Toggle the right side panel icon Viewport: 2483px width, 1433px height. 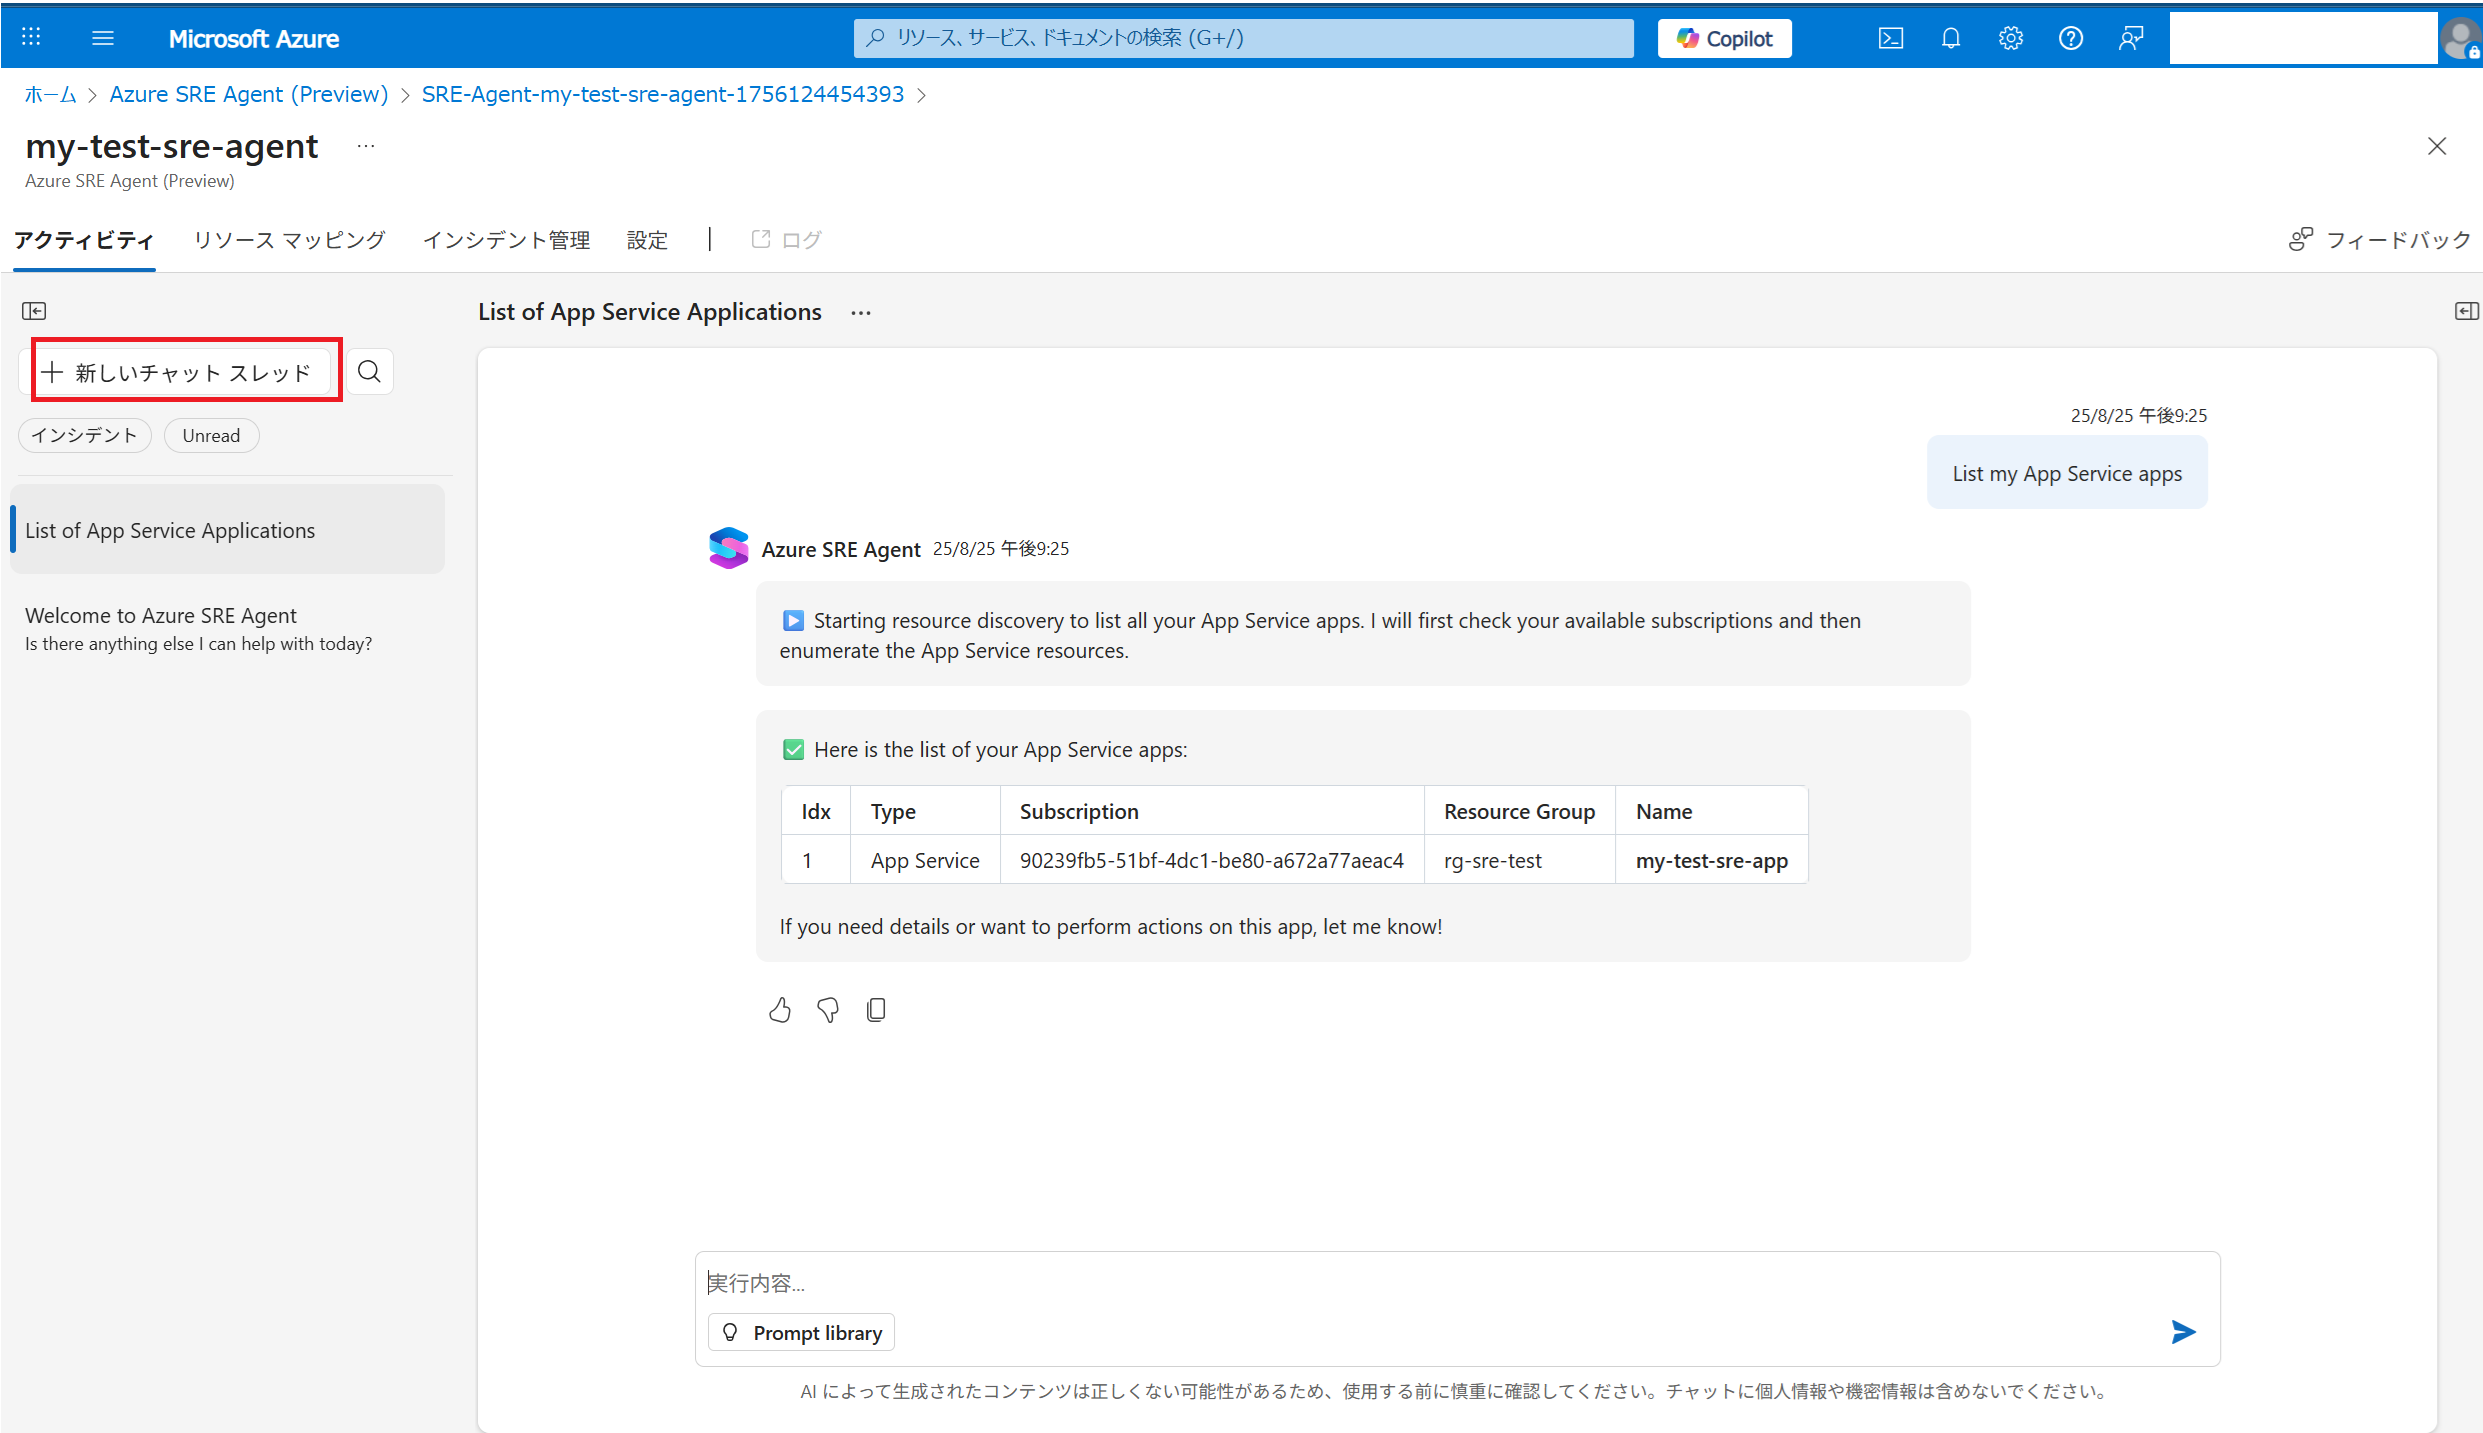coord(2466,311)
